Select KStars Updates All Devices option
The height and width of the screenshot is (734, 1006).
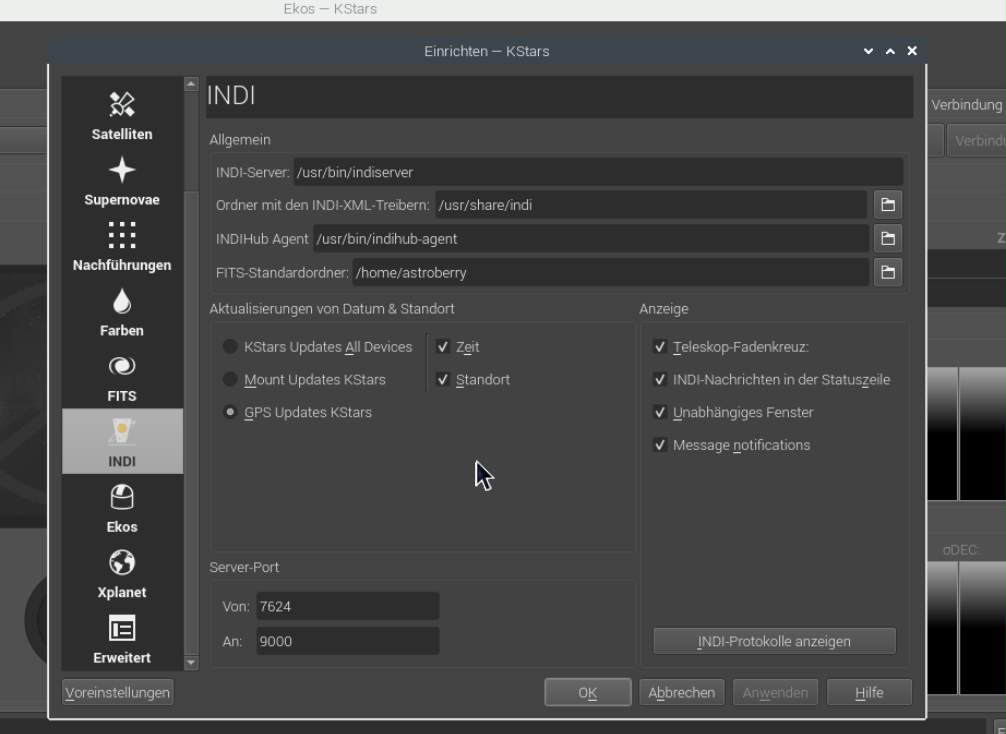[x=230, y=346]
